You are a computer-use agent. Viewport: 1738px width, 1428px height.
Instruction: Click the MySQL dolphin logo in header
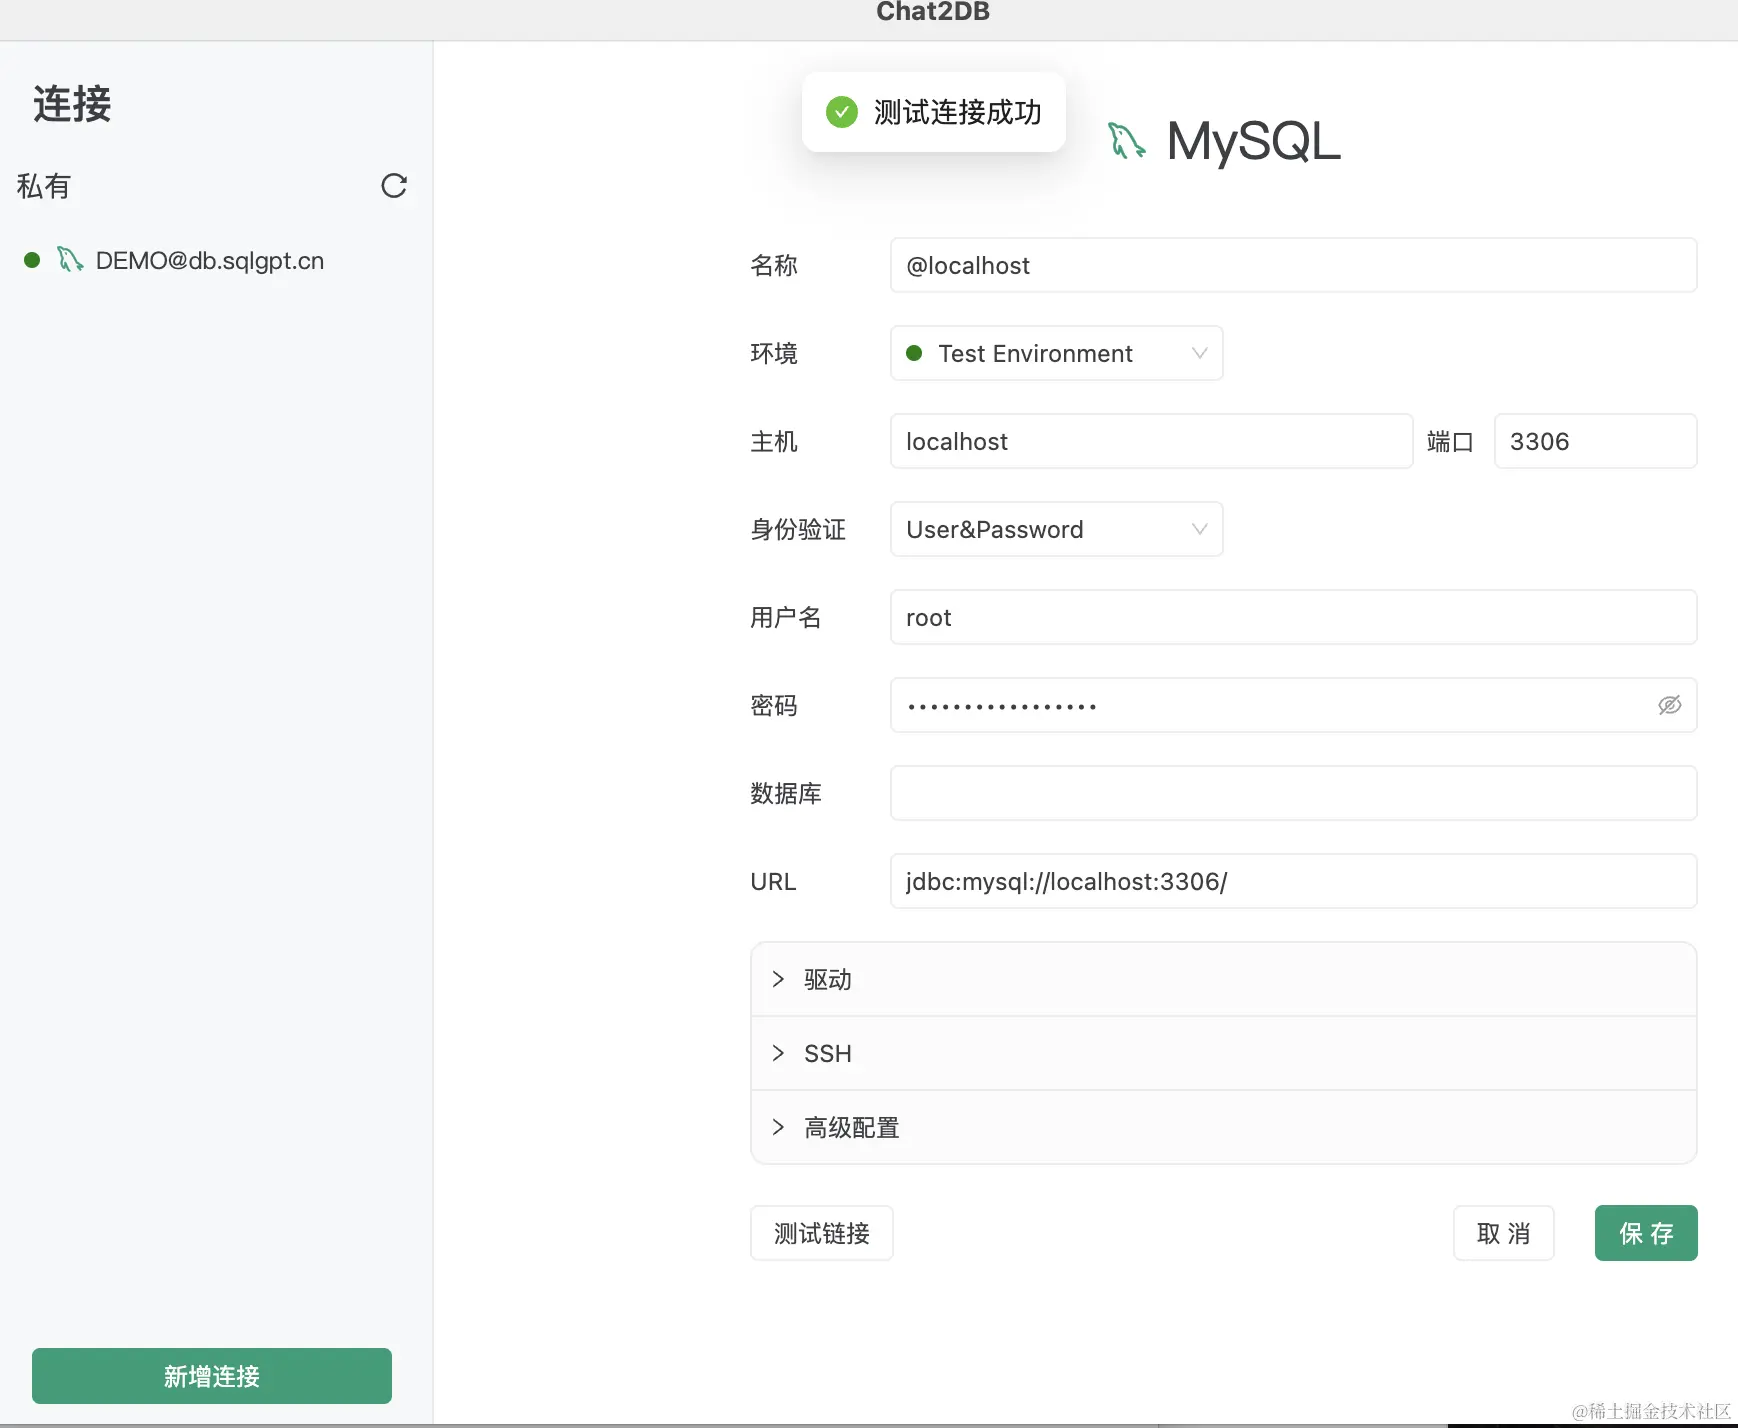tap(1126, 140)
